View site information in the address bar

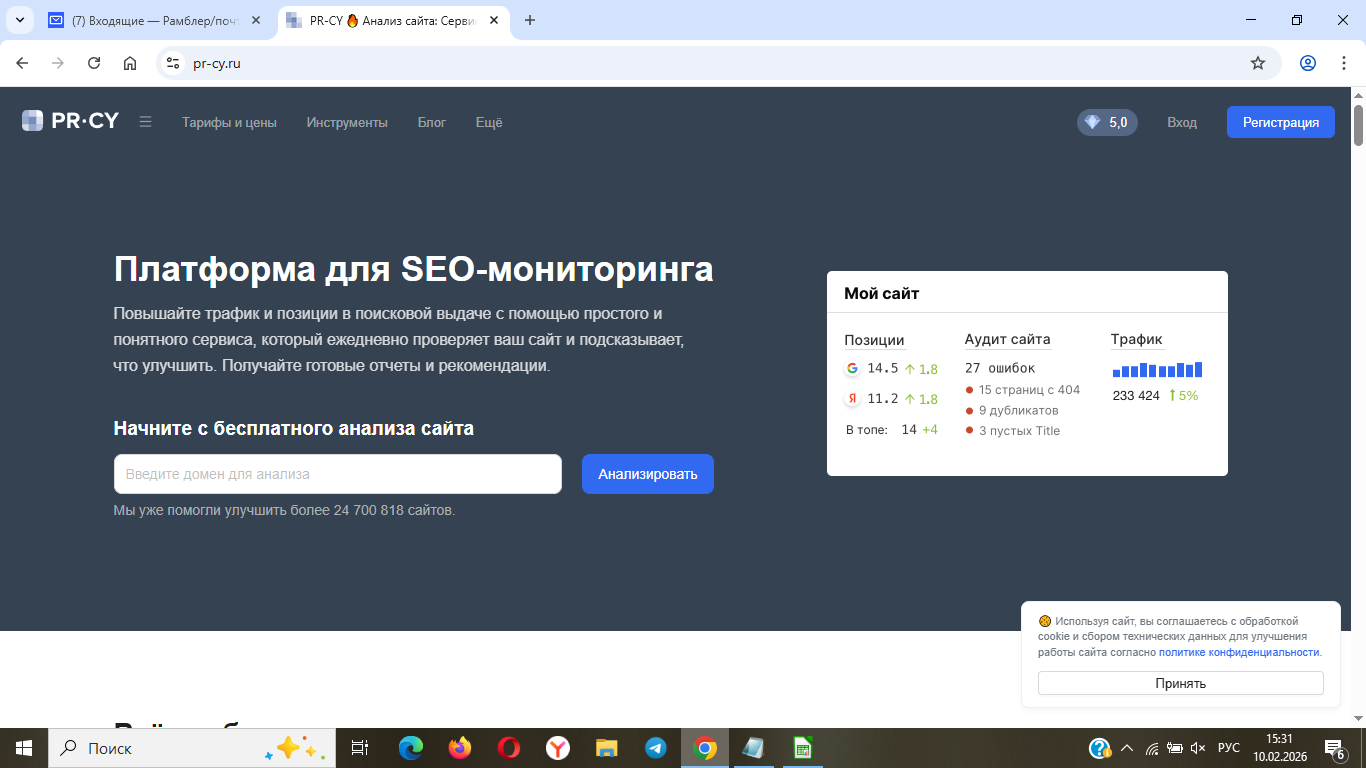174,63
